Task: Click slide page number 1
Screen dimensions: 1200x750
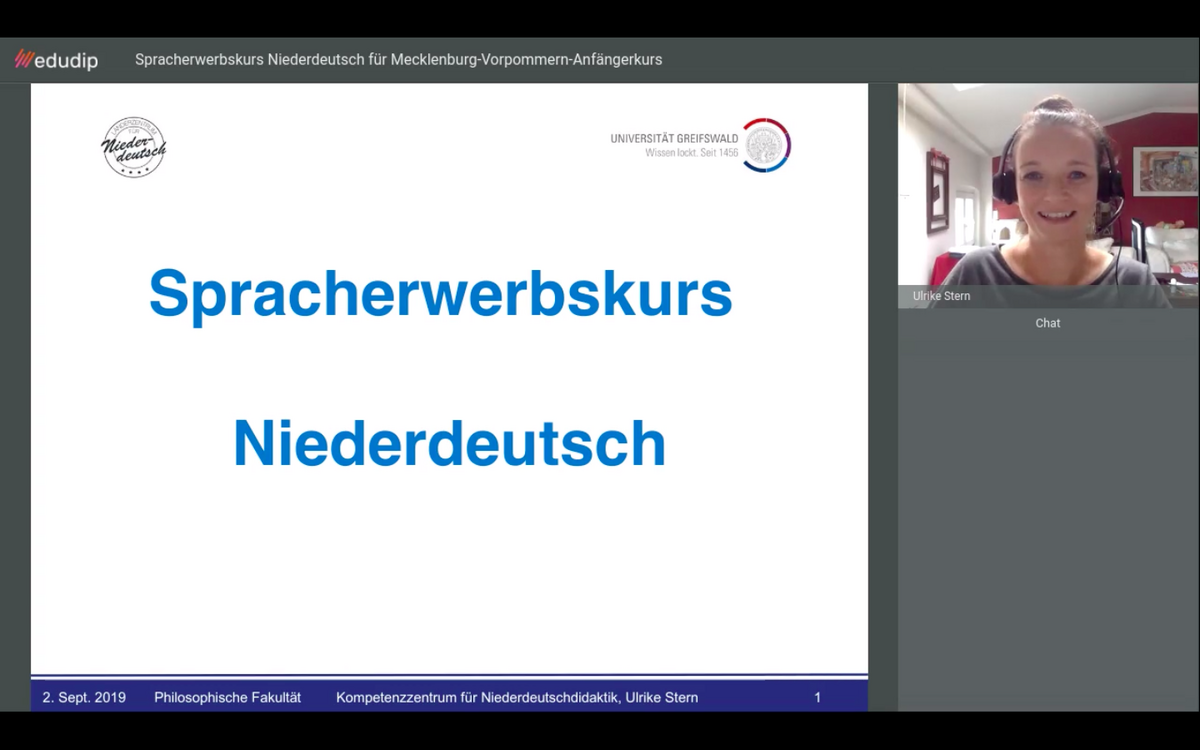Action: coord(817,697)
